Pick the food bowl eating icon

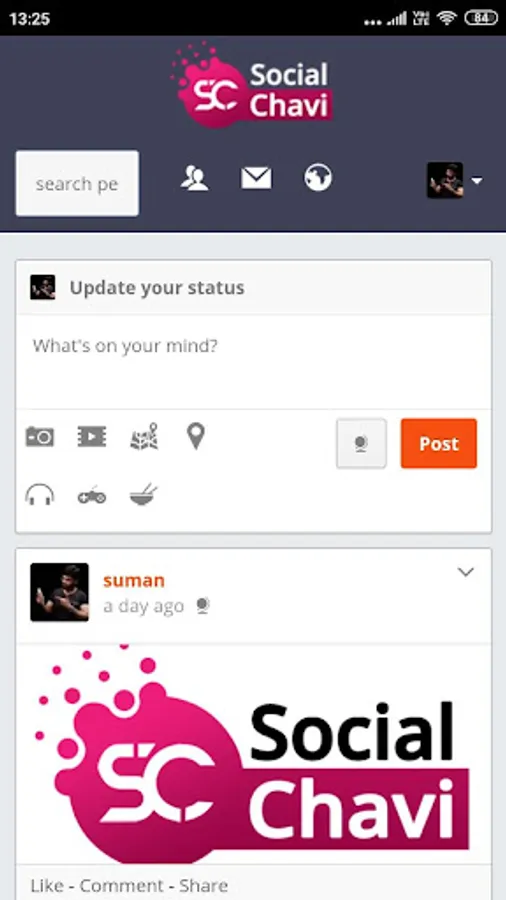pyautogui.click(x=143, y=495)
